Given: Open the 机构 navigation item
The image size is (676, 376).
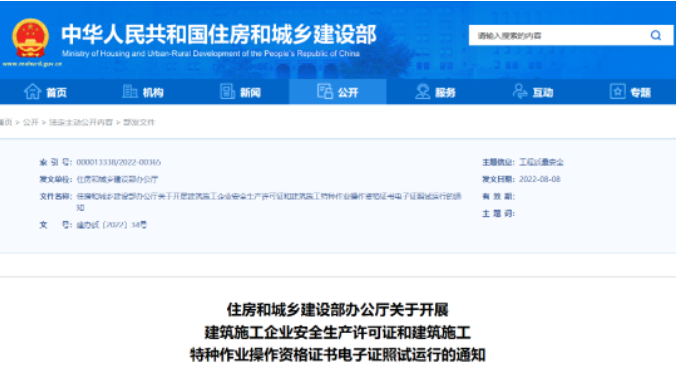Looking at the screenshot, I should coord(153,93).
